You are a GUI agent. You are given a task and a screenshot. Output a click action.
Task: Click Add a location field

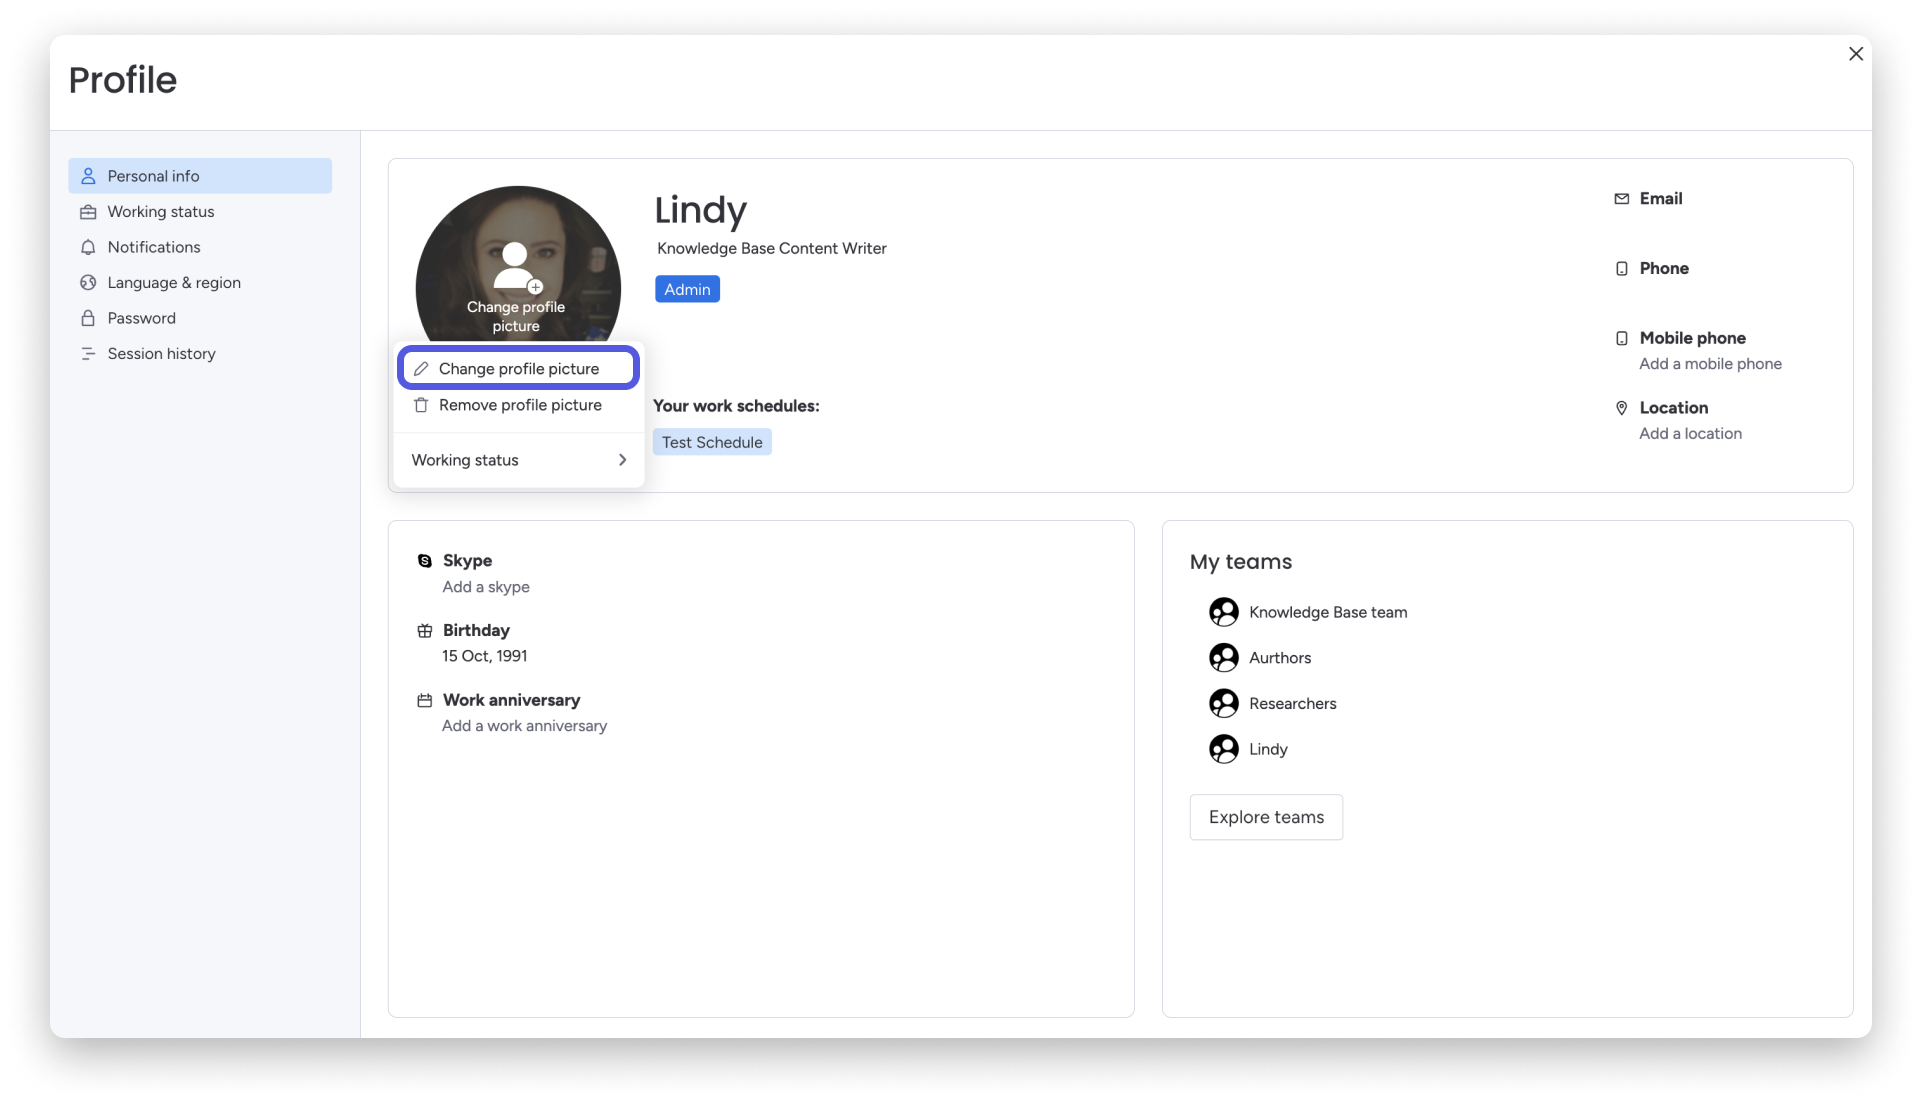[x=1689, y=434]
